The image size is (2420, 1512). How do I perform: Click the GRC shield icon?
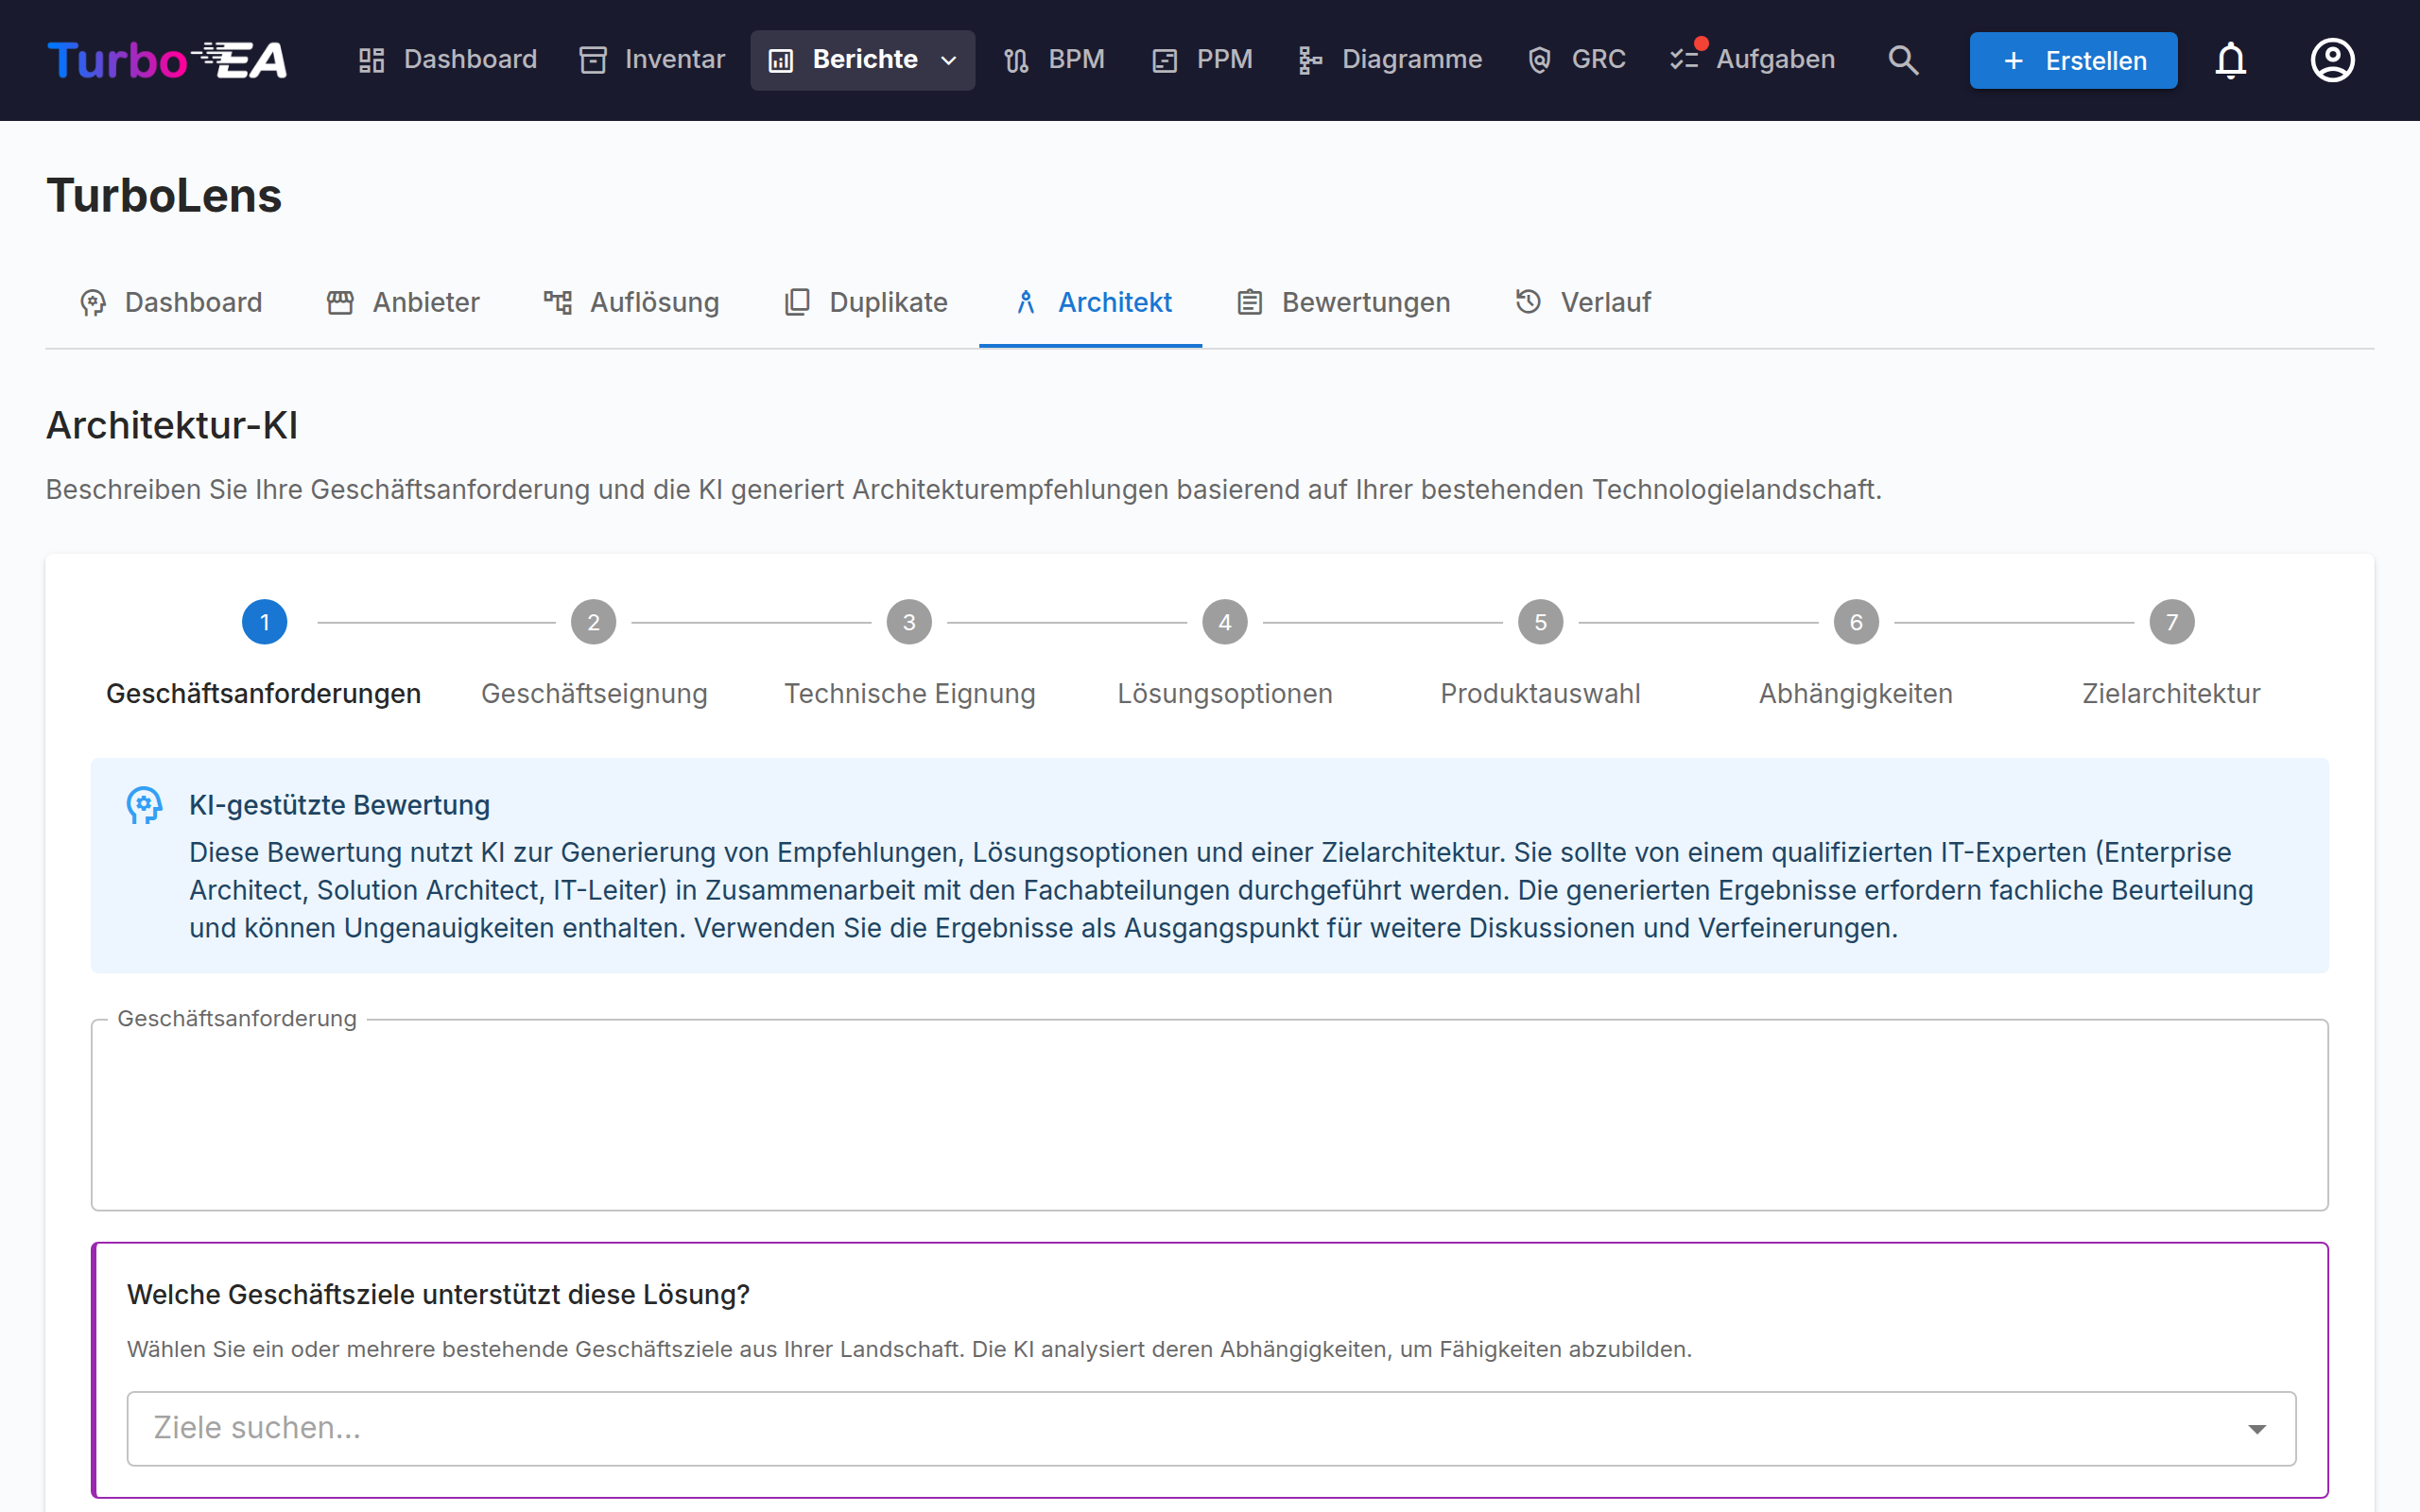1539,60
